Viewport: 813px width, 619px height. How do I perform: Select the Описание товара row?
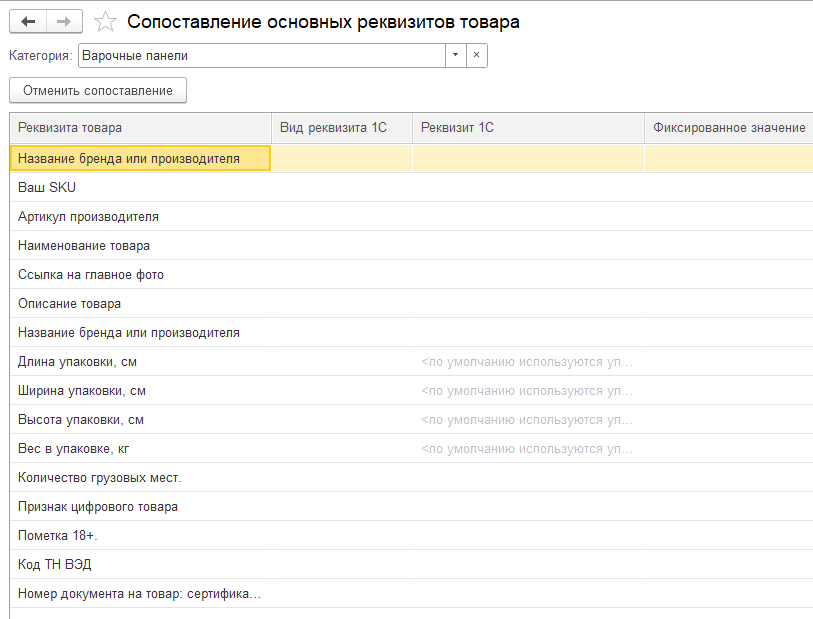click(412, 303)
